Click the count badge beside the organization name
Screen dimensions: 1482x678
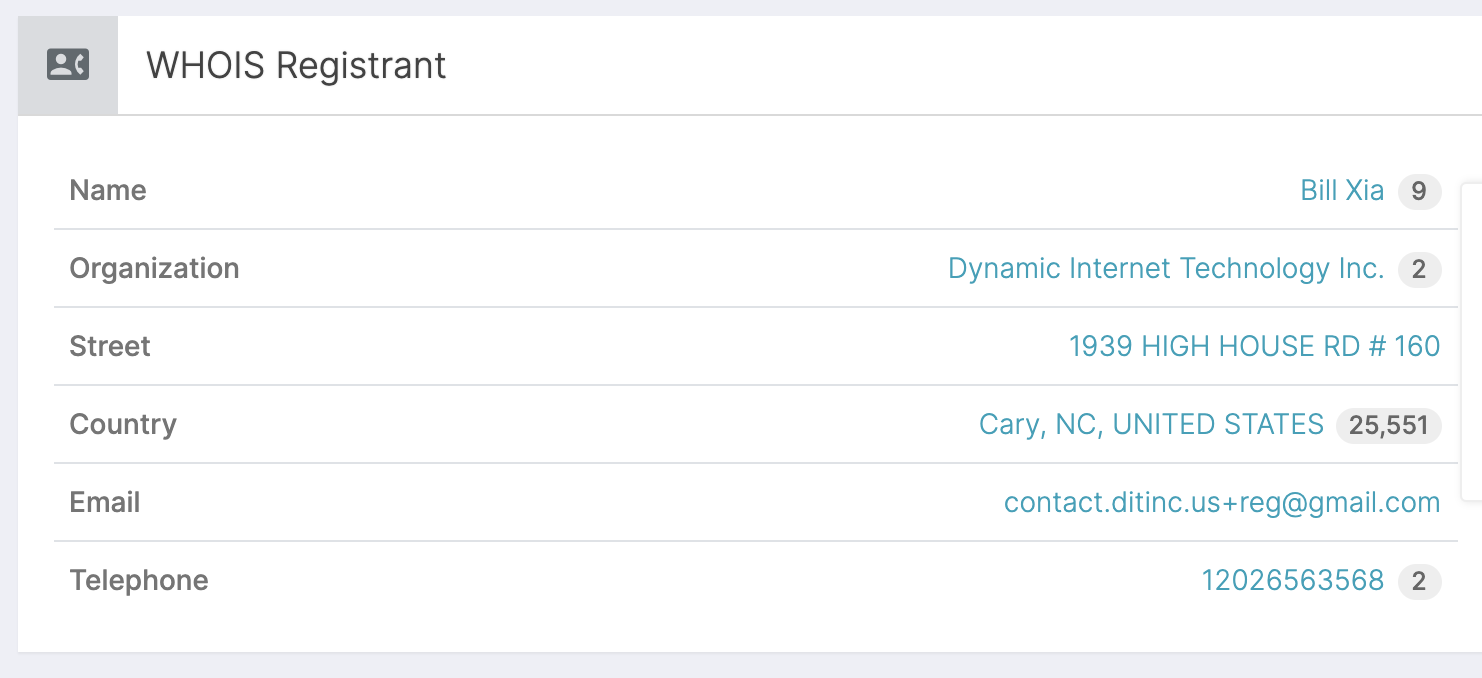1419,269
